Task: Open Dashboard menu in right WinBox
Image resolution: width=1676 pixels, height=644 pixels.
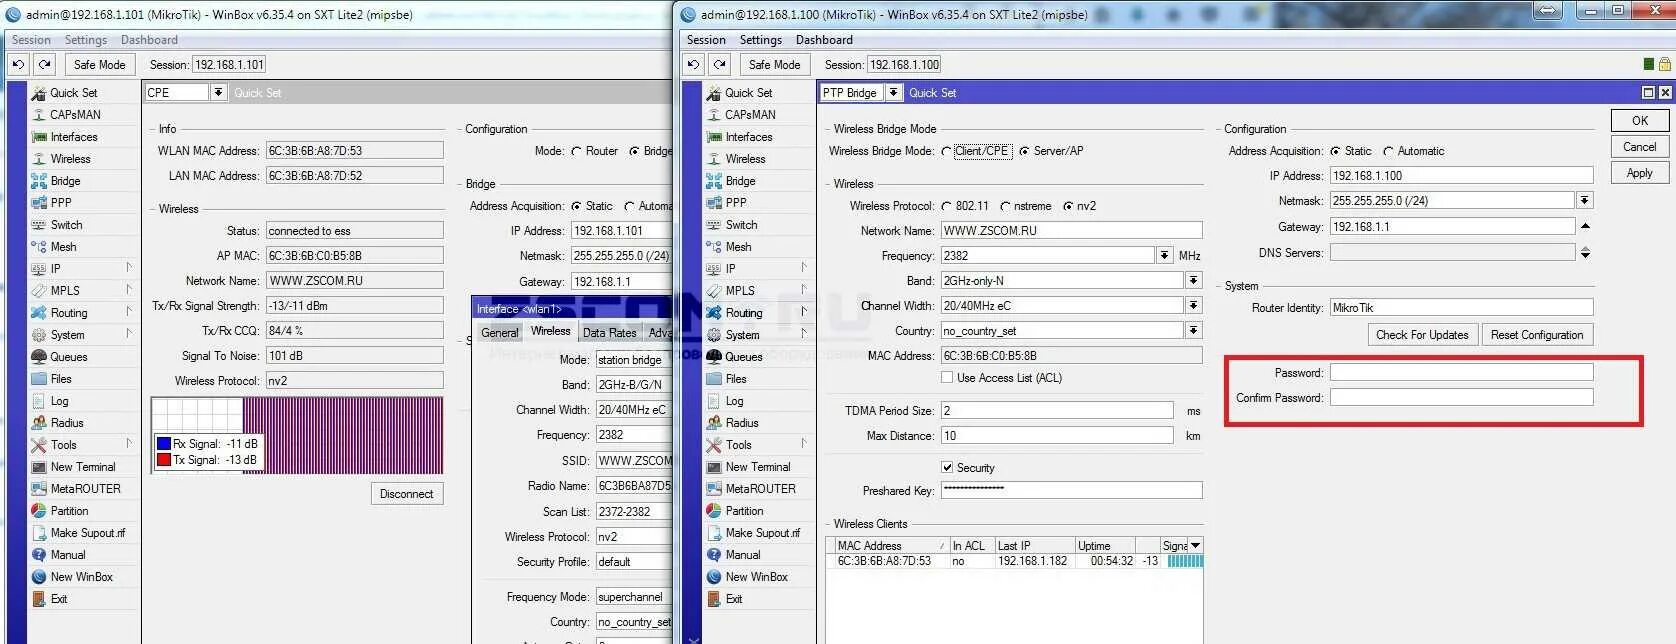Action: pos(824,40)
